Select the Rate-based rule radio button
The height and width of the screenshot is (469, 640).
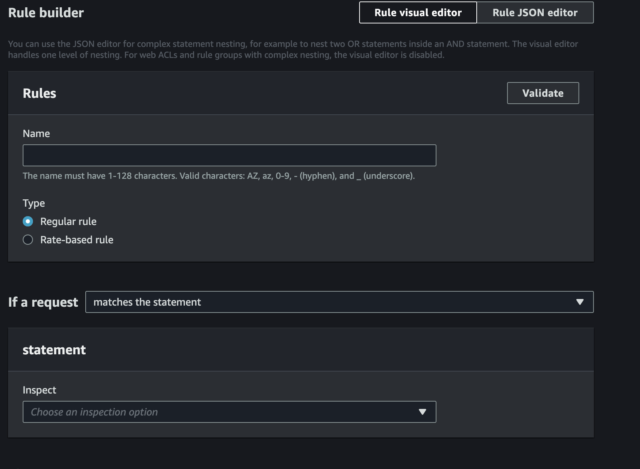(28, 240)
